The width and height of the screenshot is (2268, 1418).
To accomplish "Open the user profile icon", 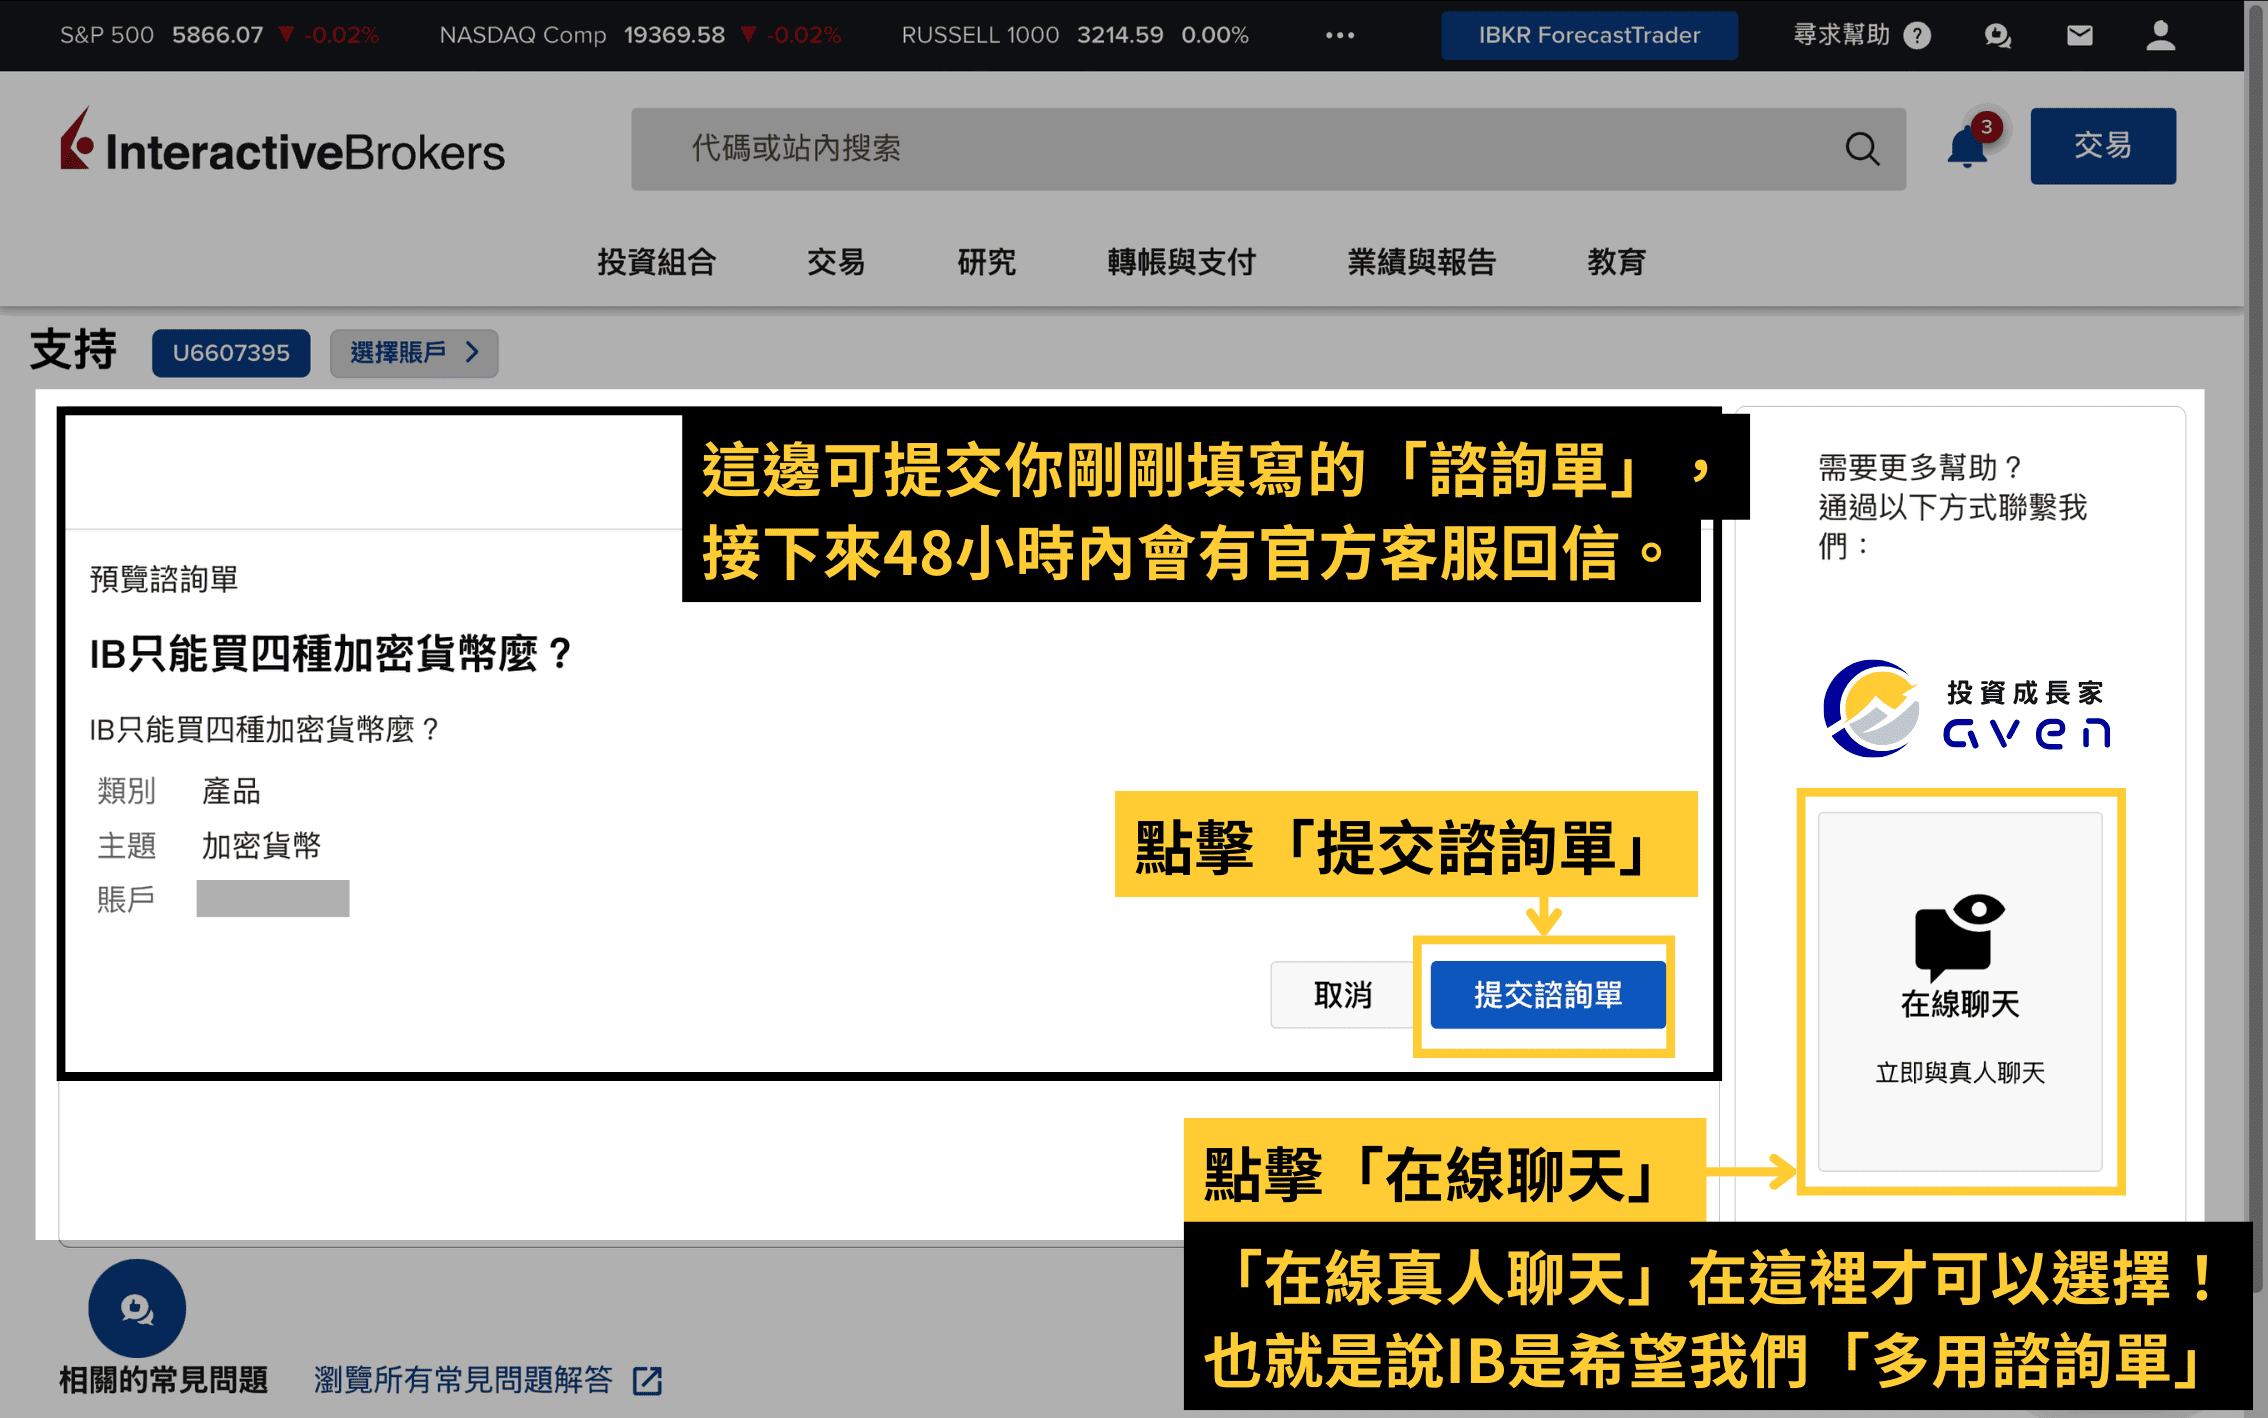I will click(x=2160, y=36).
